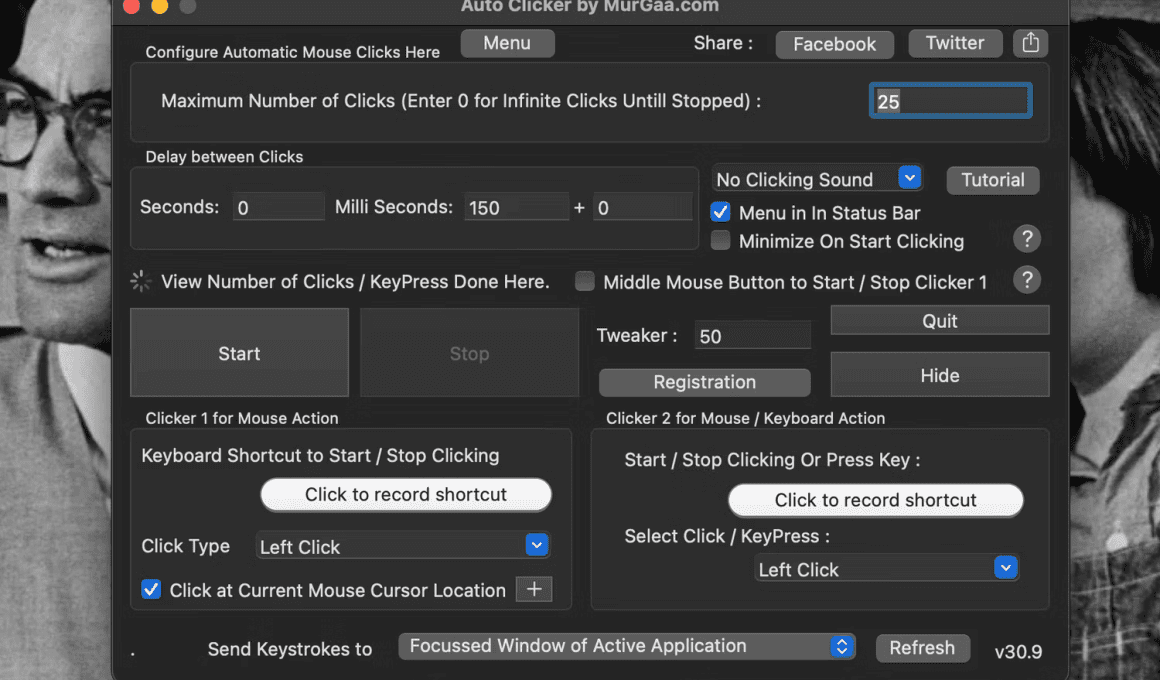
Task: Click the Milli Seconds field showing 150
Action: coord(516,207)
